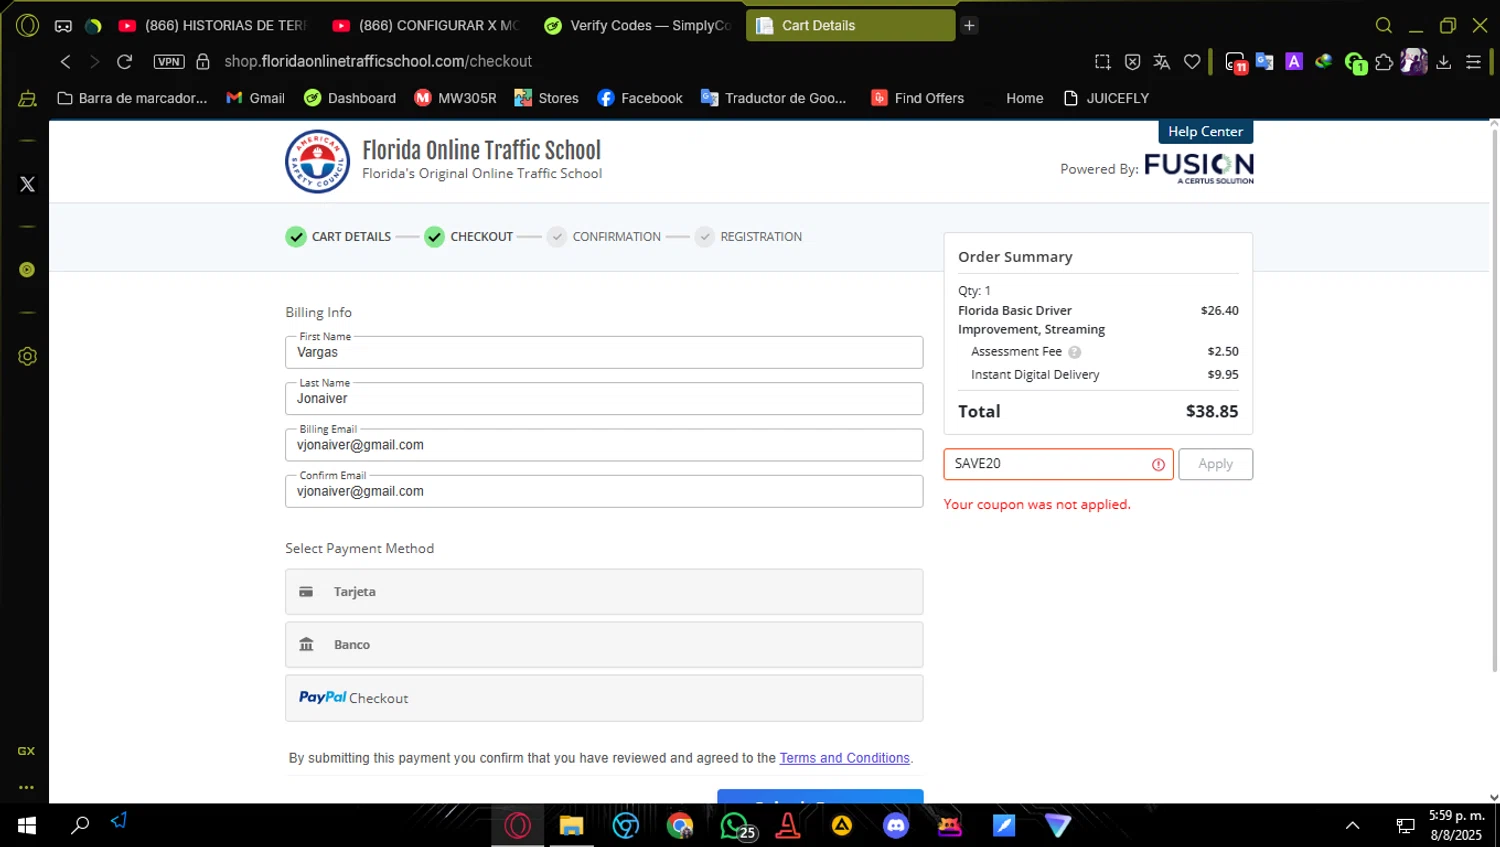Screen dimensions: 1500x847
Task: Open the Dashboard bookmark
Action: pyautogui.click(x=350, y=98)
